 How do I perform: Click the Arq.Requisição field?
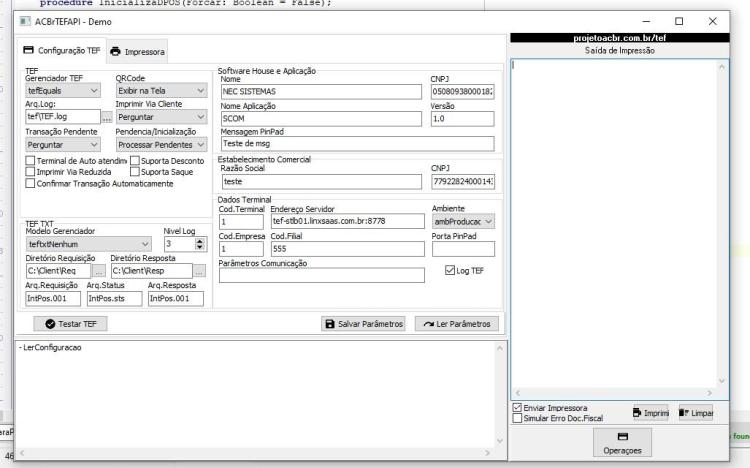point(53,299)
